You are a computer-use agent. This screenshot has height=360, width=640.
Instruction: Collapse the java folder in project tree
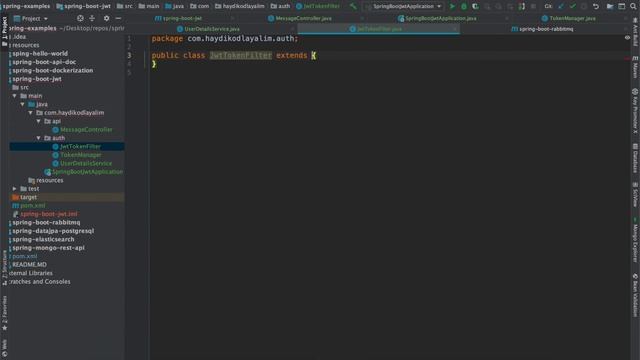23,104
